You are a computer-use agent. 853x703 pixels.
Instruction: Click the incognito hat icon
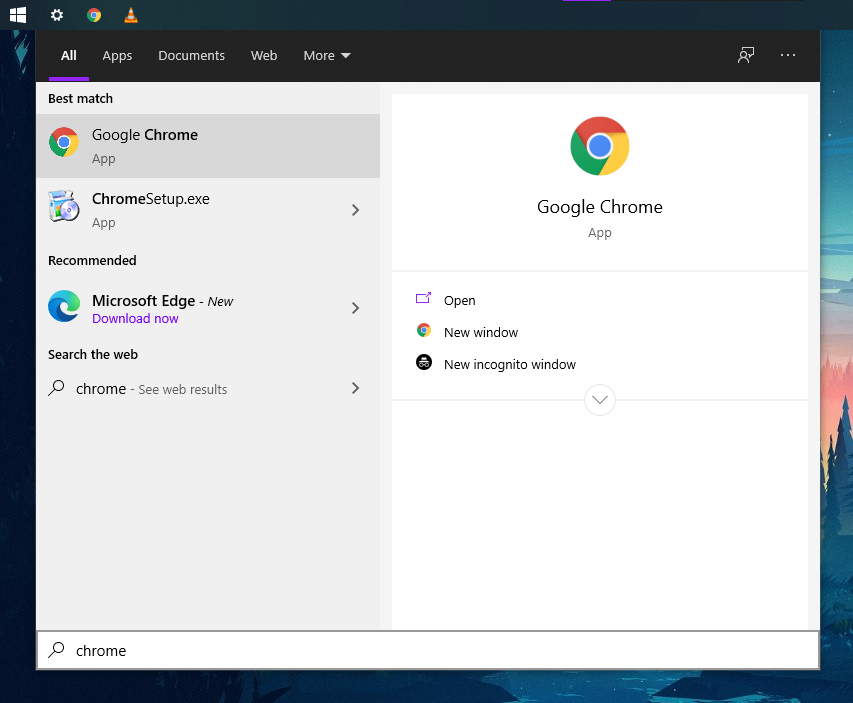pos(424,362)
